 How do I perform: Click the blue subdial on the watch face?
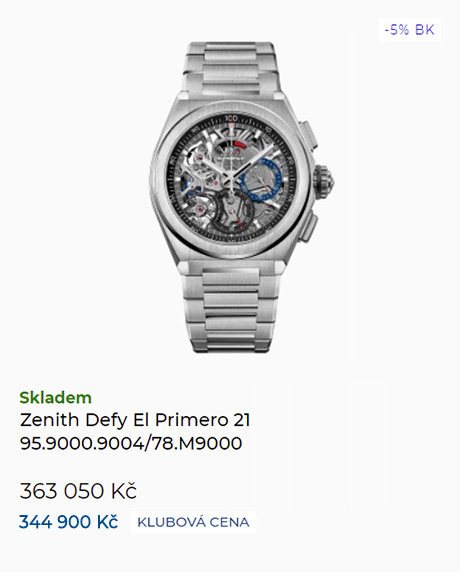tap(261, 179)
